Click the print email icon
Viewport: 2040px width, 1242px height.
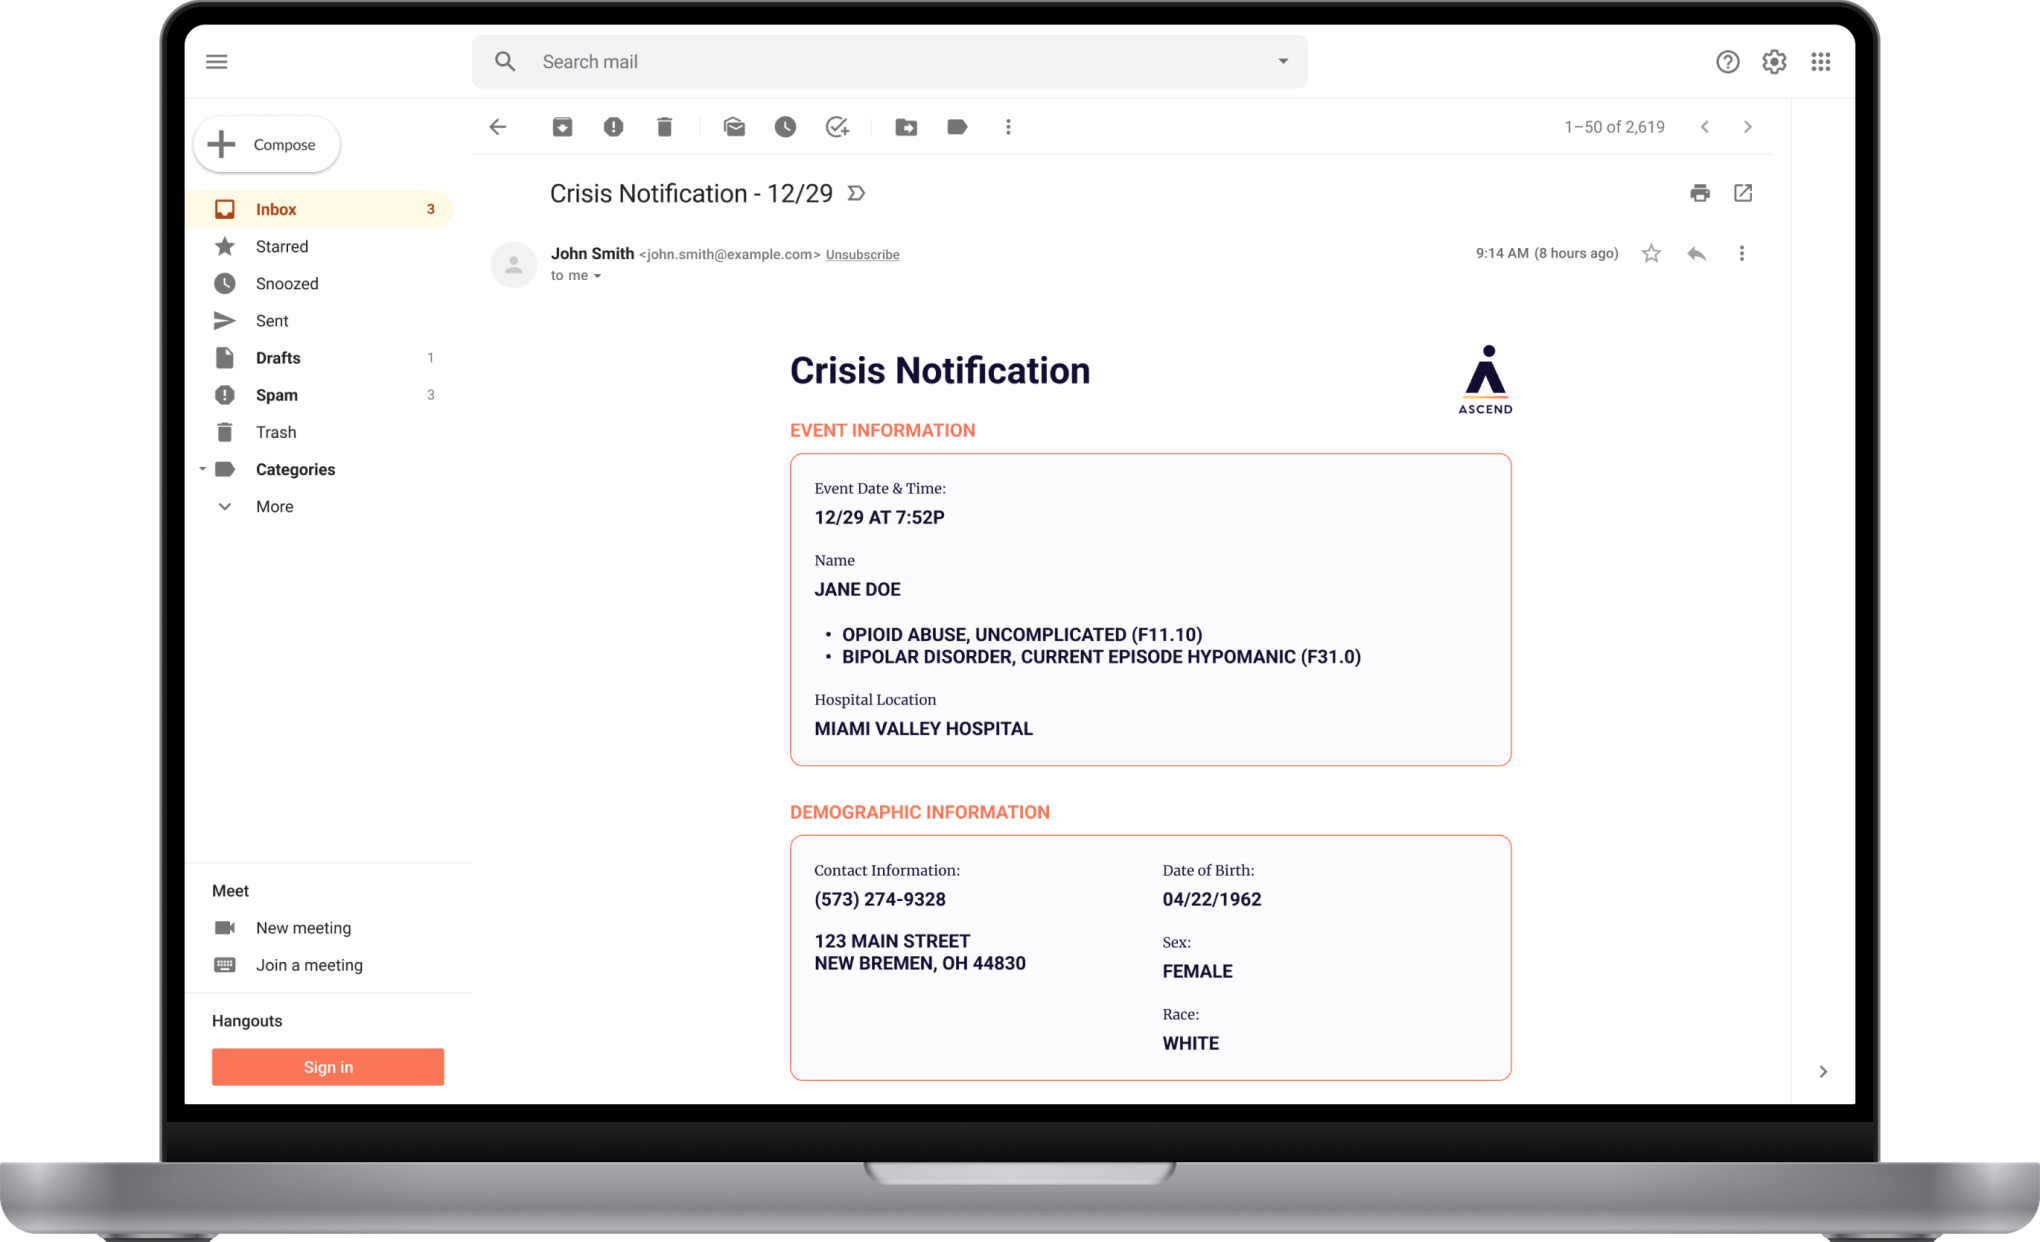[x=1699, y=192]
